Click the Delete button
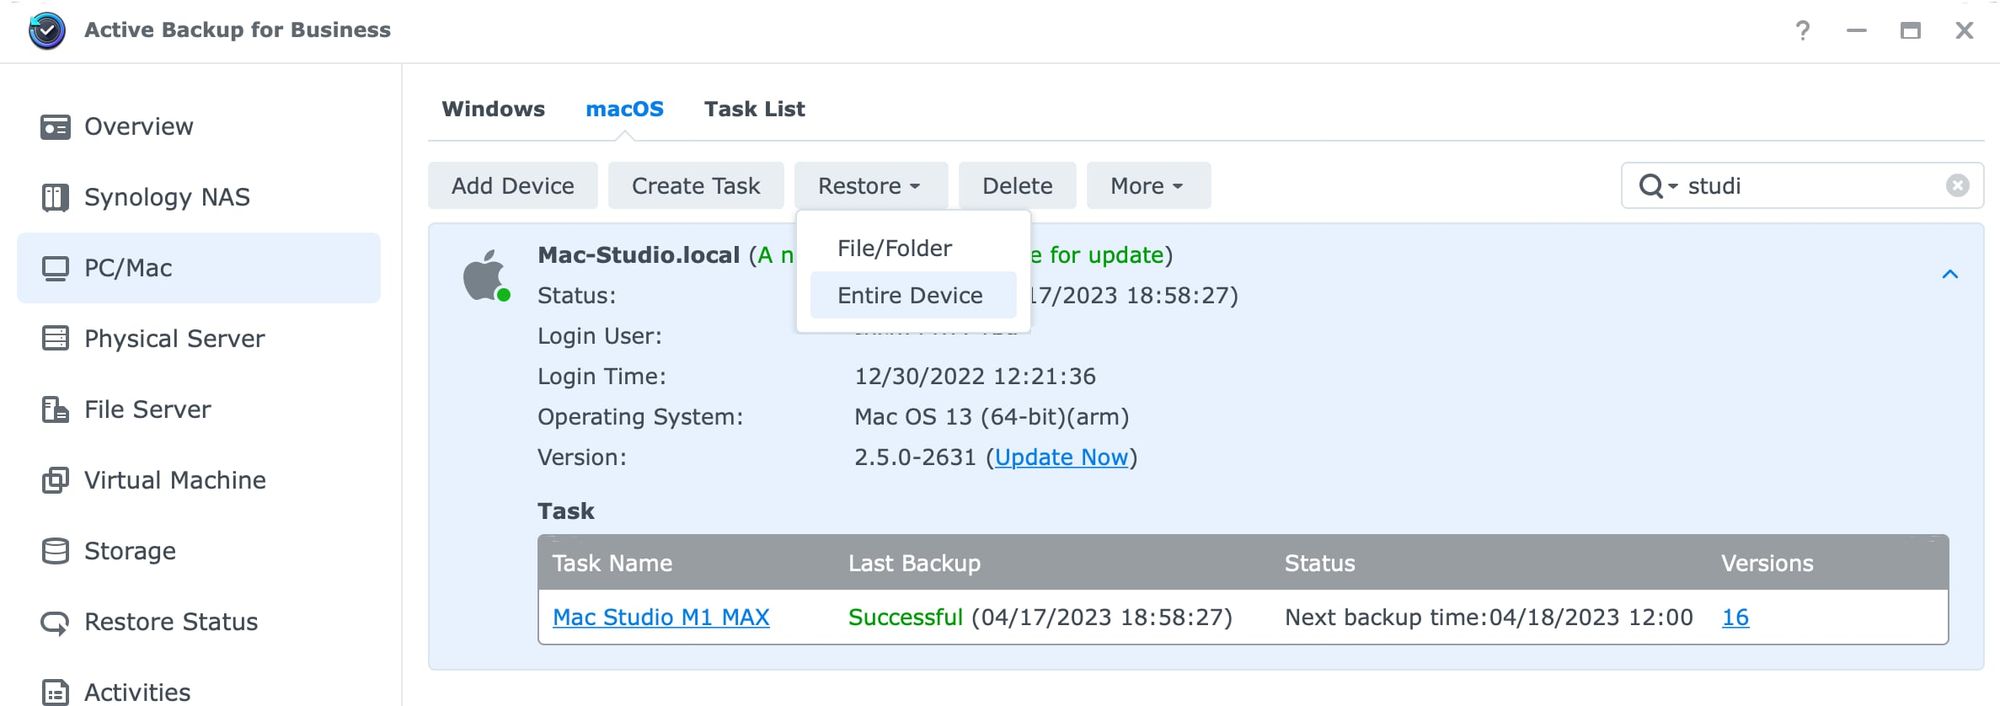Screen dimensions: 2000x706 click(x=1017, y=186)
